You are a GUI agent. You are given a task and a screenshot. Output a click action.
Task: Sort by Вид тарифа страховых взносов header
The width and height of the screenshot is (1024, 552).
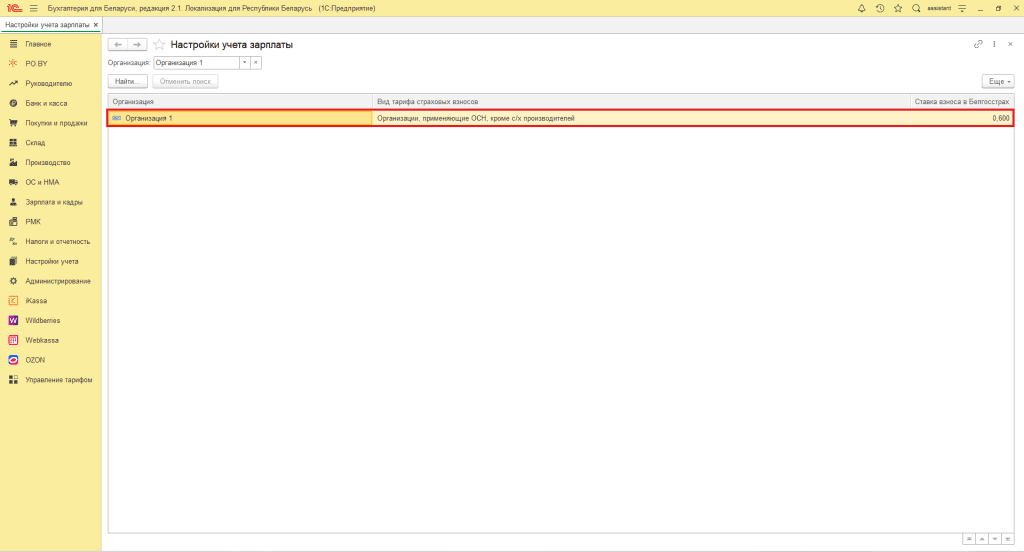pyautogui.click(x=641, y=101)
